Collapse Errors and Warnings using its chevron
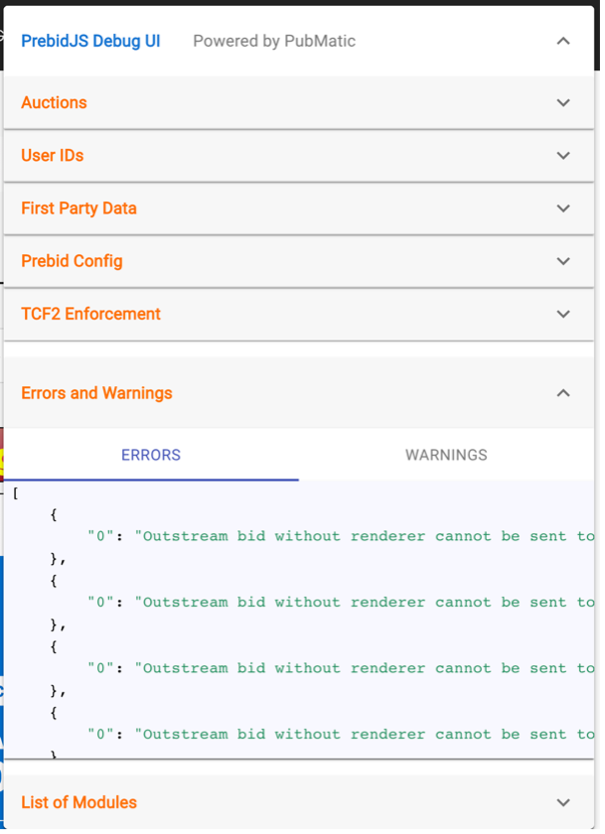The width and height of the screenshot is (605, 834). [563, 393]
